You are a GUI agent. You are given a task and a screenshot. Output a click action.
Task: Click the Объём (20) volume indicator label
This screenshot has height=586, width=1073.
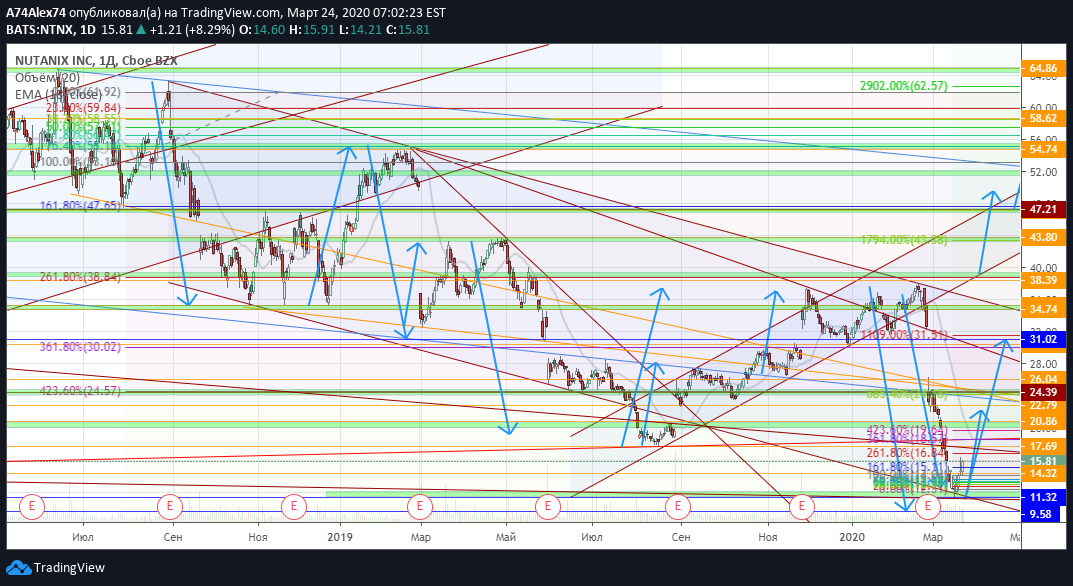click(x=47, y=77)
